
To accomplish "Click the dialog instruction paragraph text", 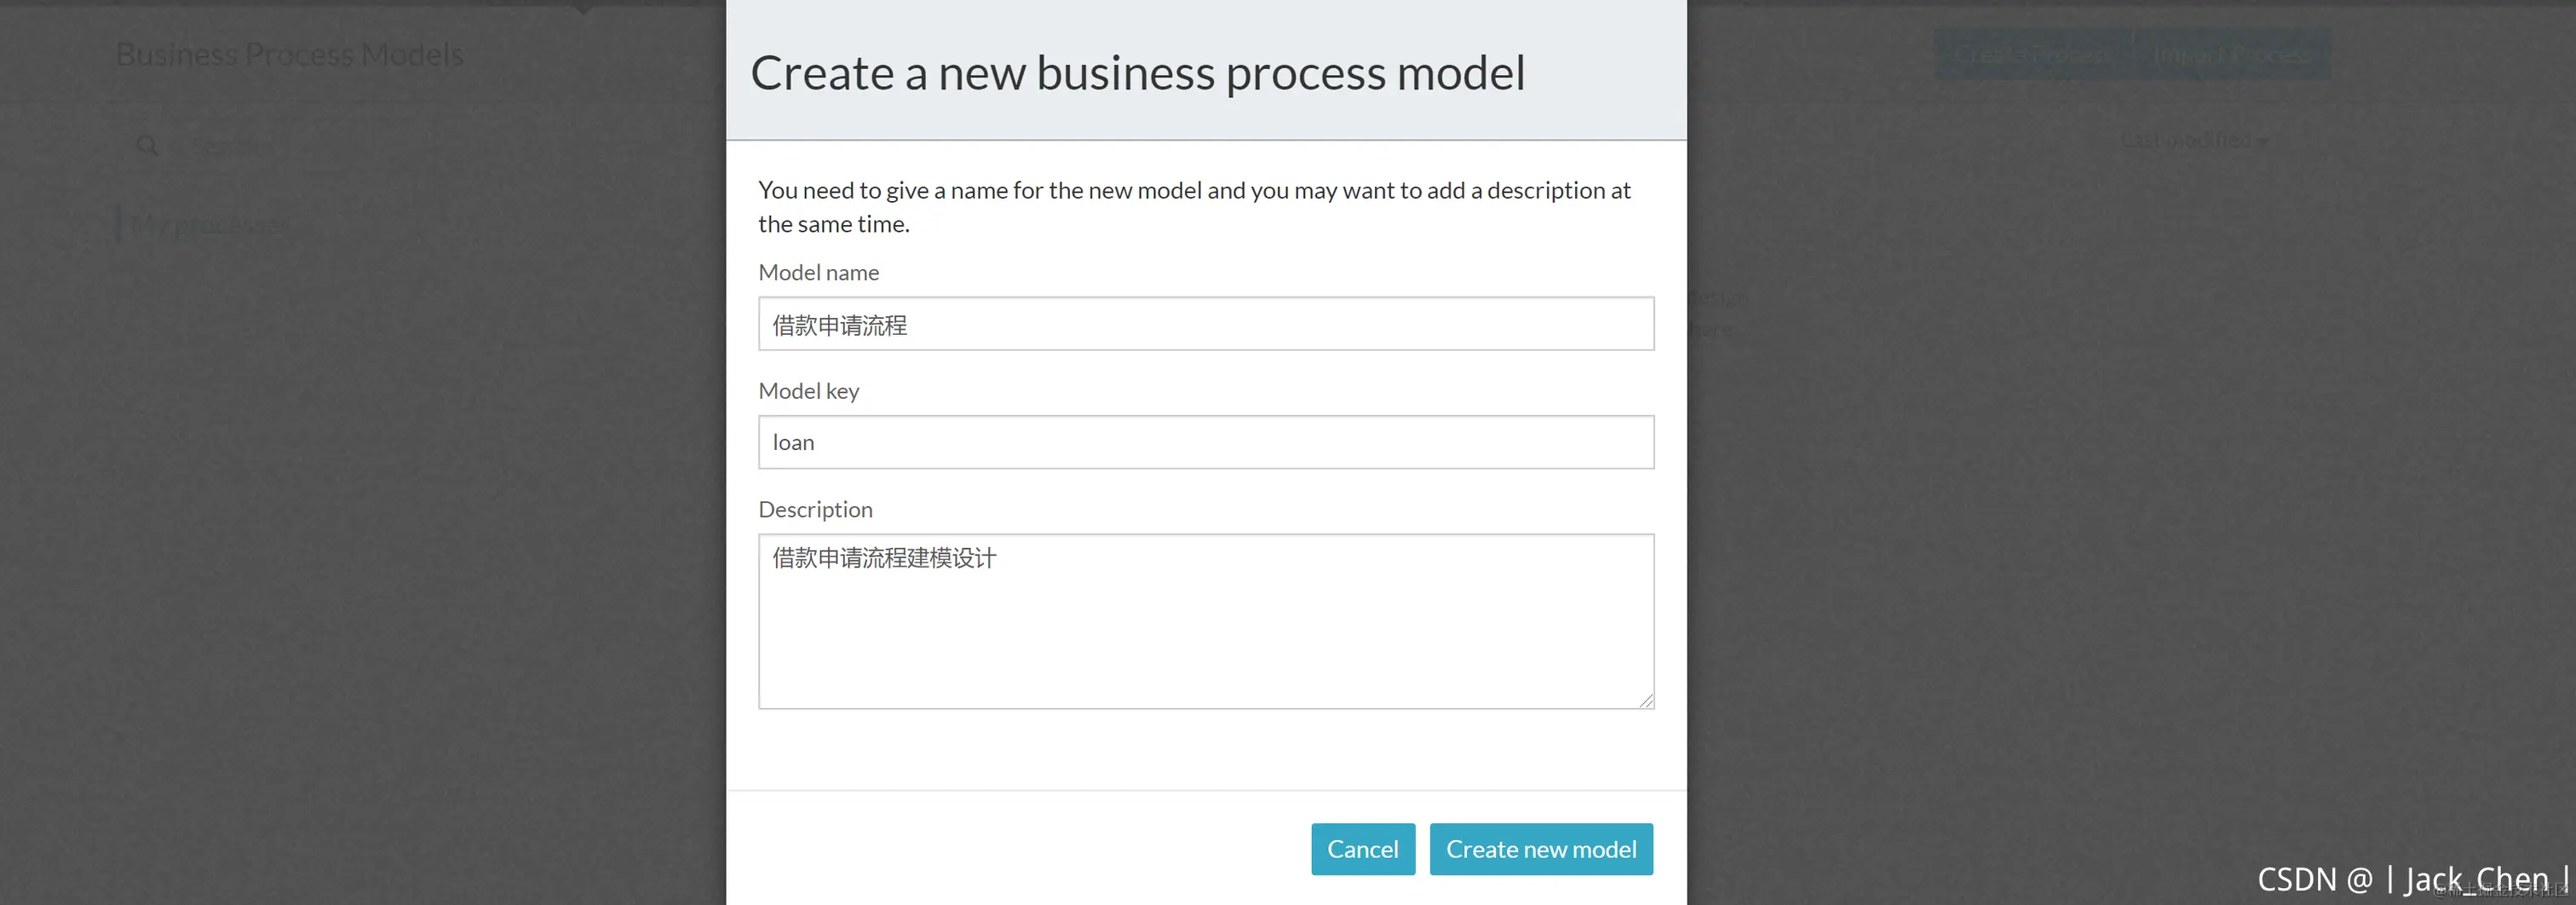I will point(1195,207).
